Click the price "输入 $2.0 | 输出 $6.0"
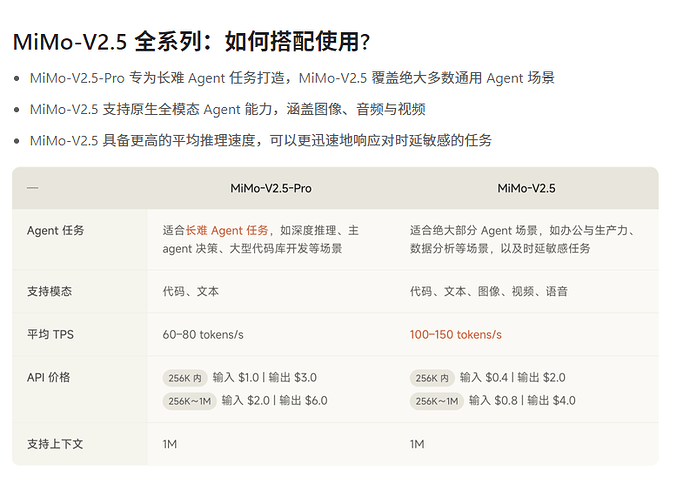The width and height of the screenshot is (690, 477). 275,400
